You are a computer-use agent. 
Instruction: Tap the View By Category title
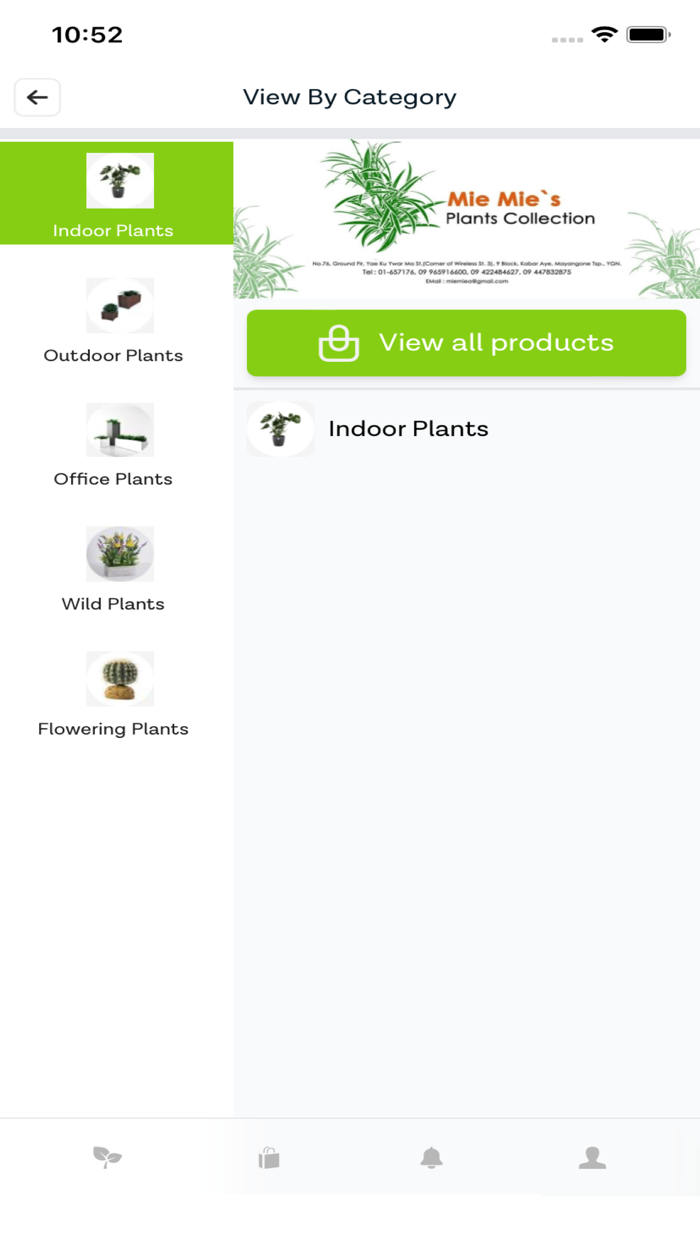[350, 97]
